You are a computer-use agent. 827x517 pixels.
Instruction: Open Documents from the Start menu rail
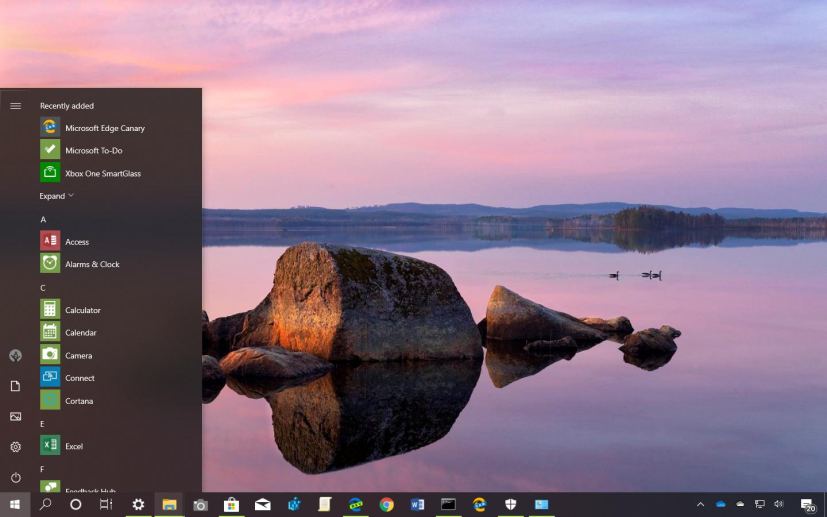click(15, 386)
